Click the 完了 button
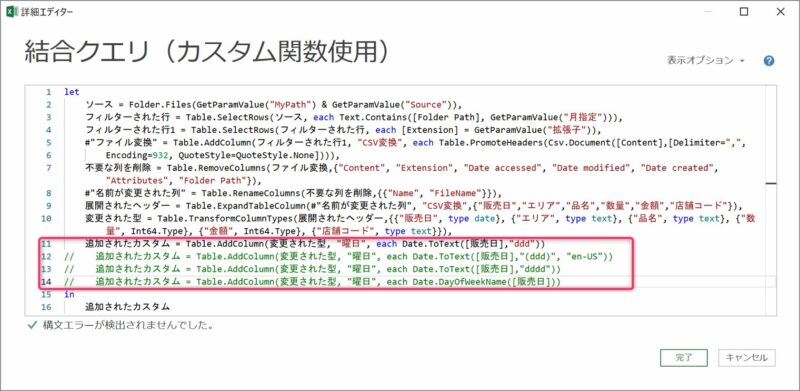 click(x=683, y=358)
